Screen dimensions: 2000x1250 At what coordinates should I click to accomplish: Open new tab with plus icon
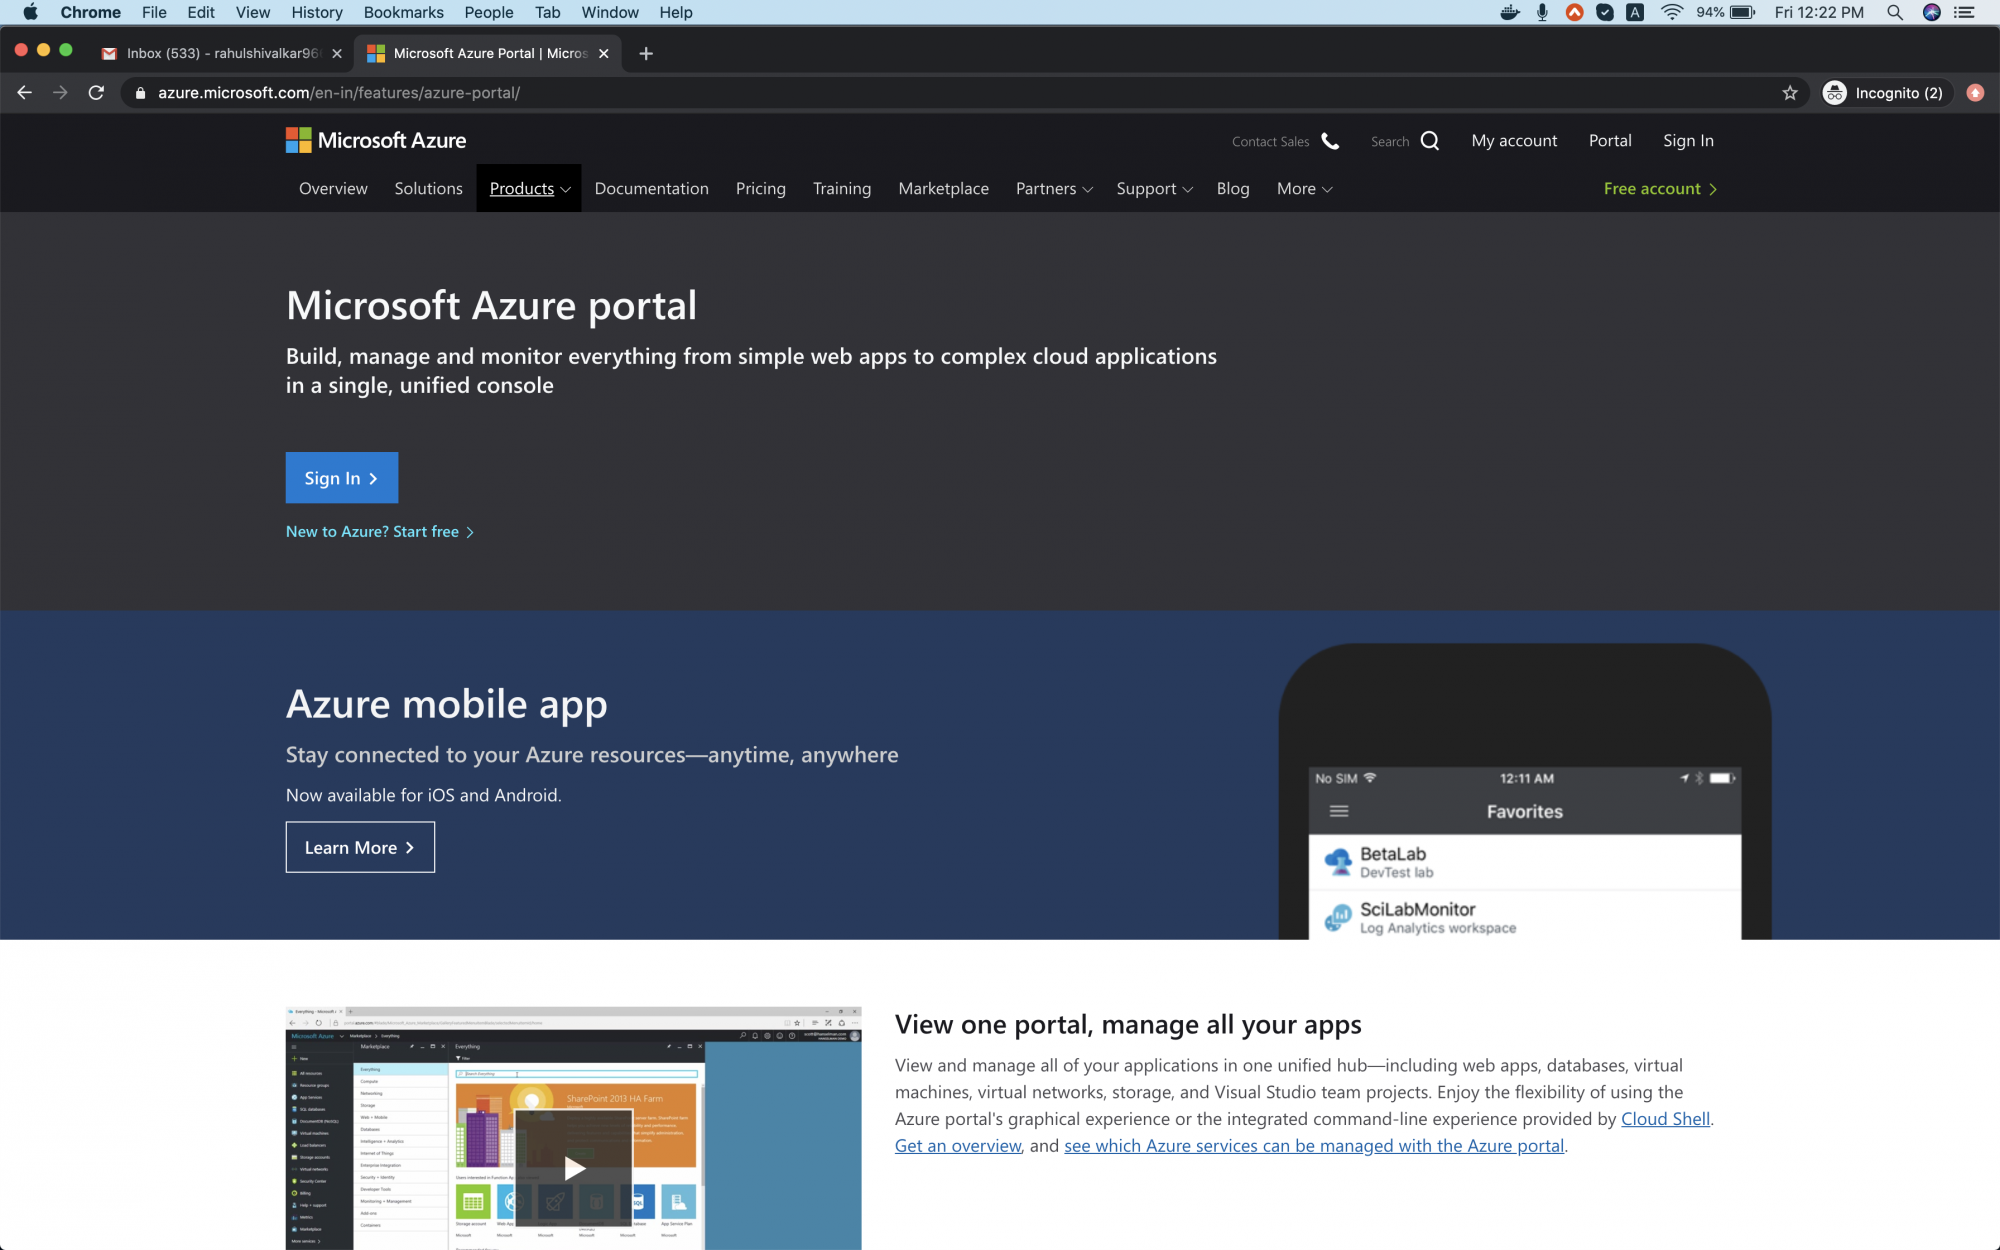646,54
